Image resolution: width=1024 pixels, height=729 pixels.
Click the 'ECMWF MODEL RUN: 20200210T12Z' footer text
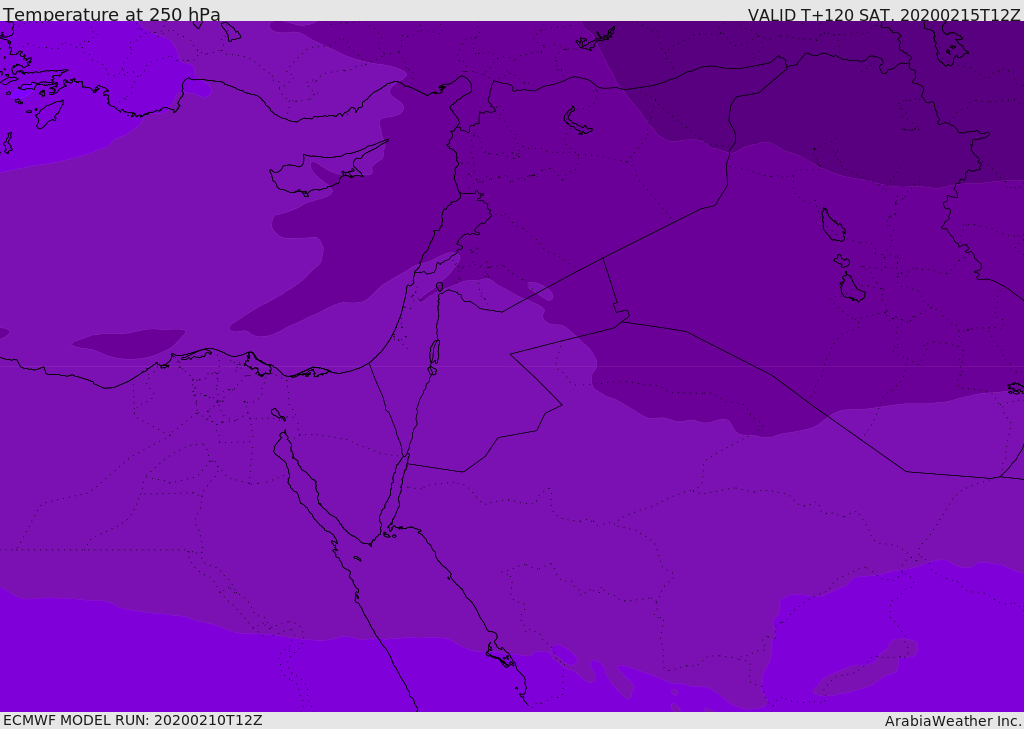coord(133,721)
